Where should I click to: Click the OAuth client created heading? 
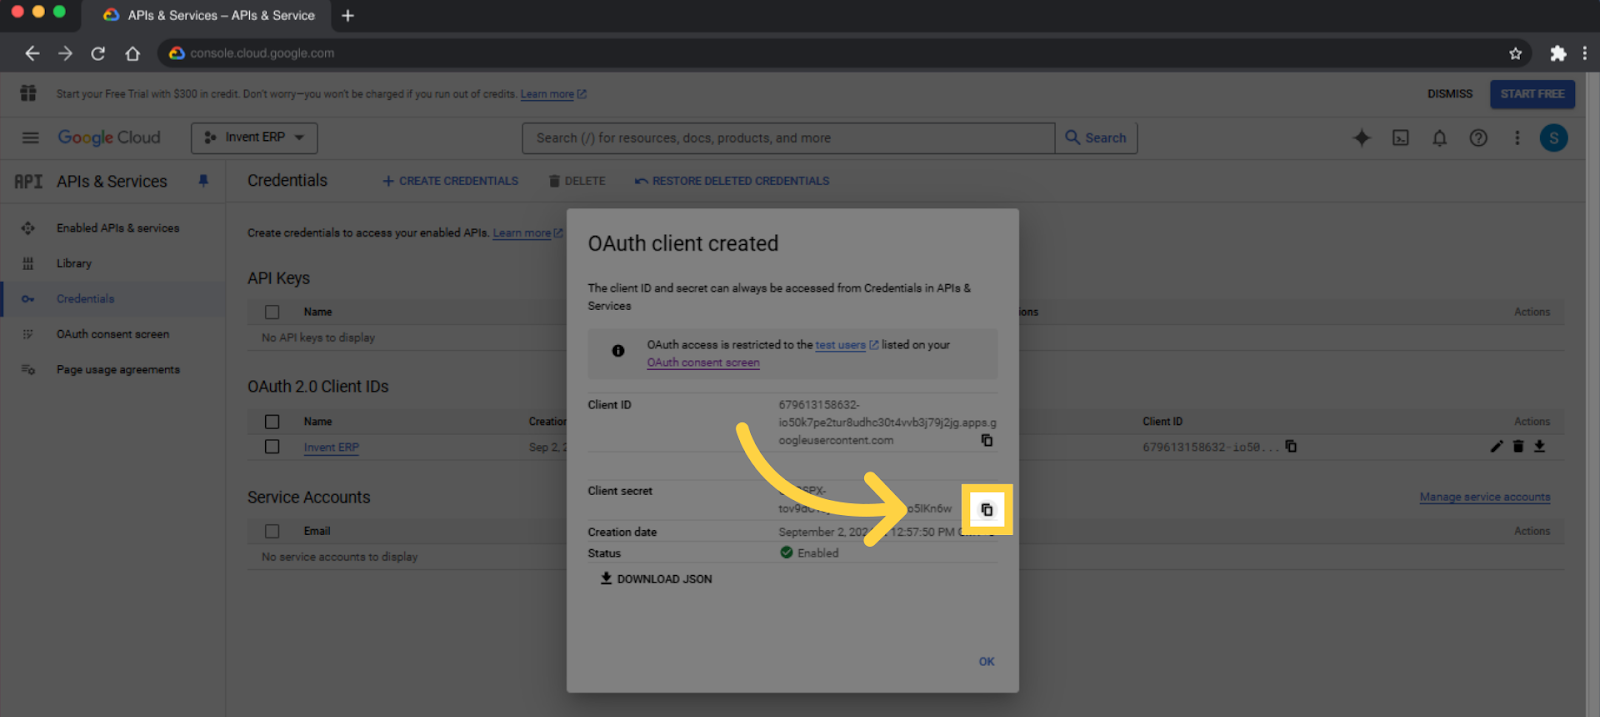[683, 244]
